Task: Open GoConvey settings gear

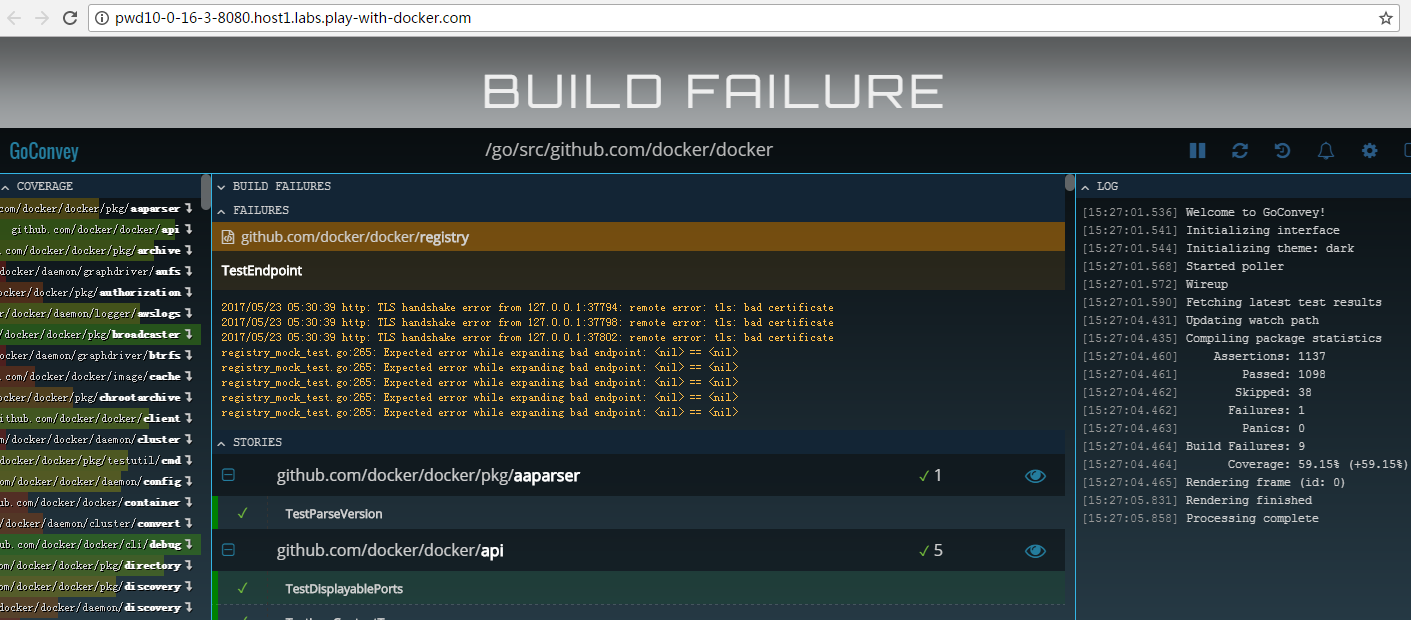Action: click(x=1370, y=151)
